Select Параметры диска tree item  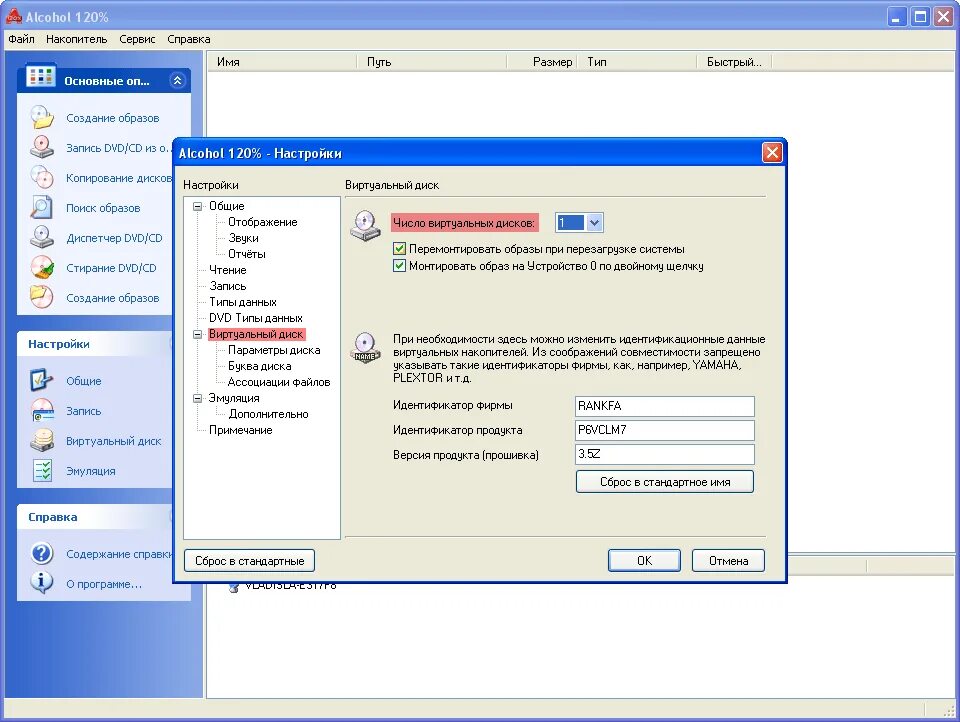coord(274,350)
